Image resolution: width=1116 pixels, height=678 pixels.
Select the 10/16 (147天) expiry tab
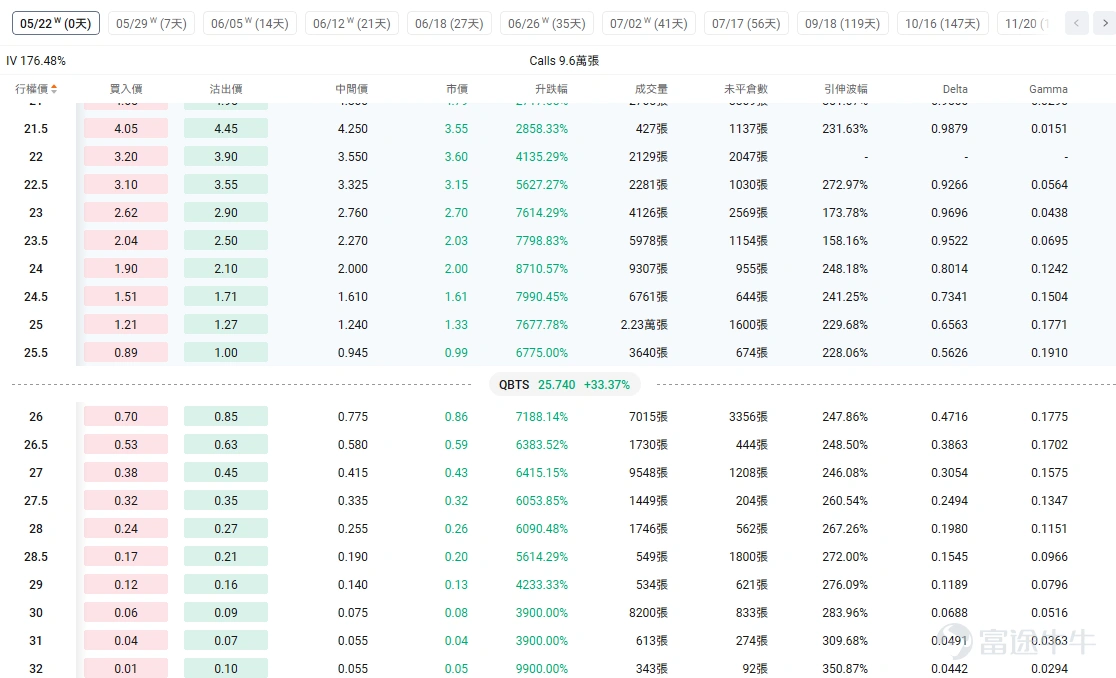(x=942, y=23)
